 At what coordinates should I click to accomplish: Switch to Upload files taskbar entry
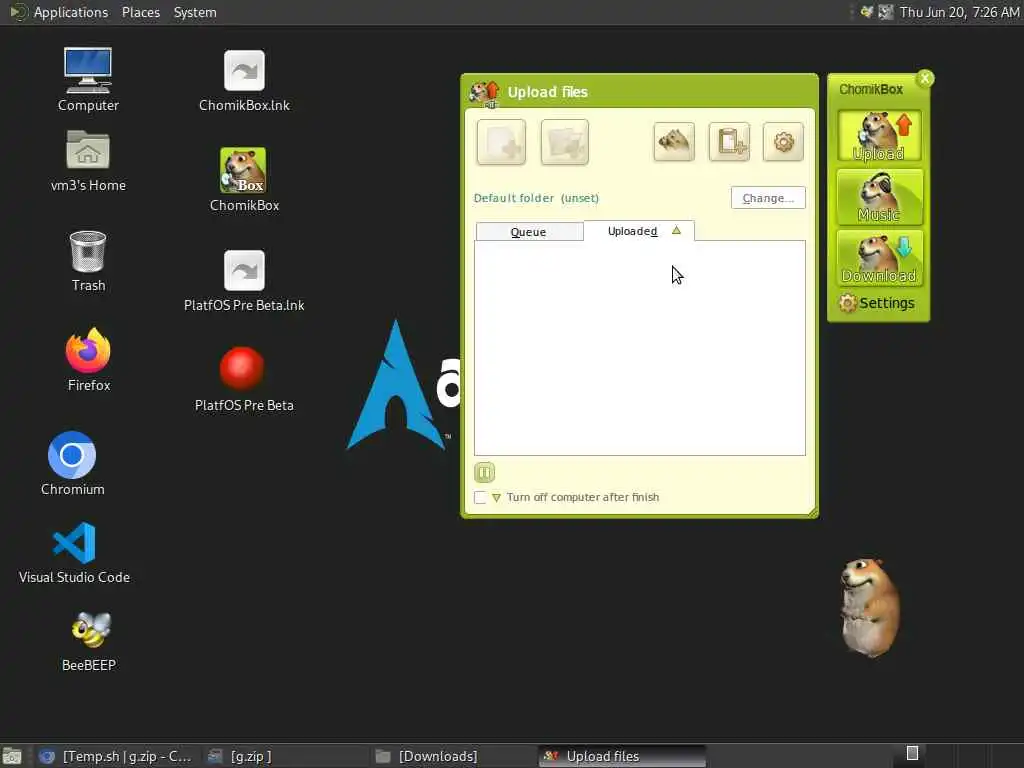pos(622,756)
